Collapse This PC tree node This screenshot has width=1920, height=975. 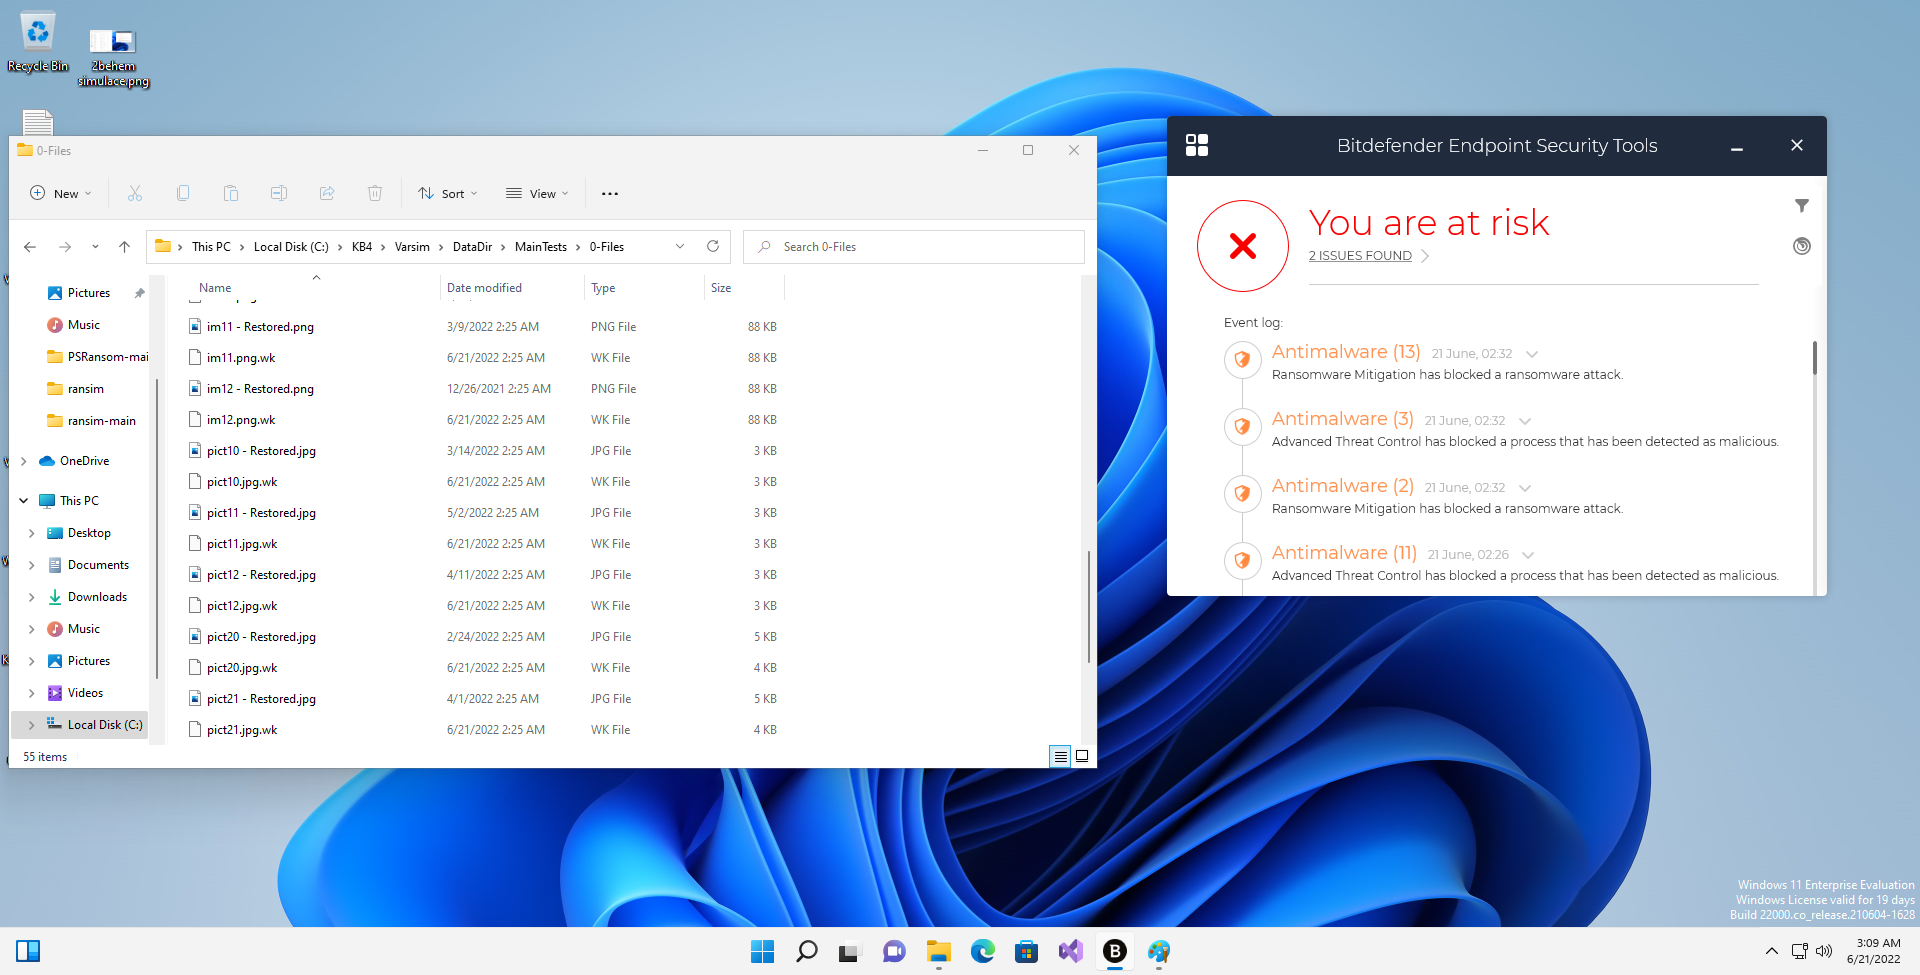coord(24,500)
